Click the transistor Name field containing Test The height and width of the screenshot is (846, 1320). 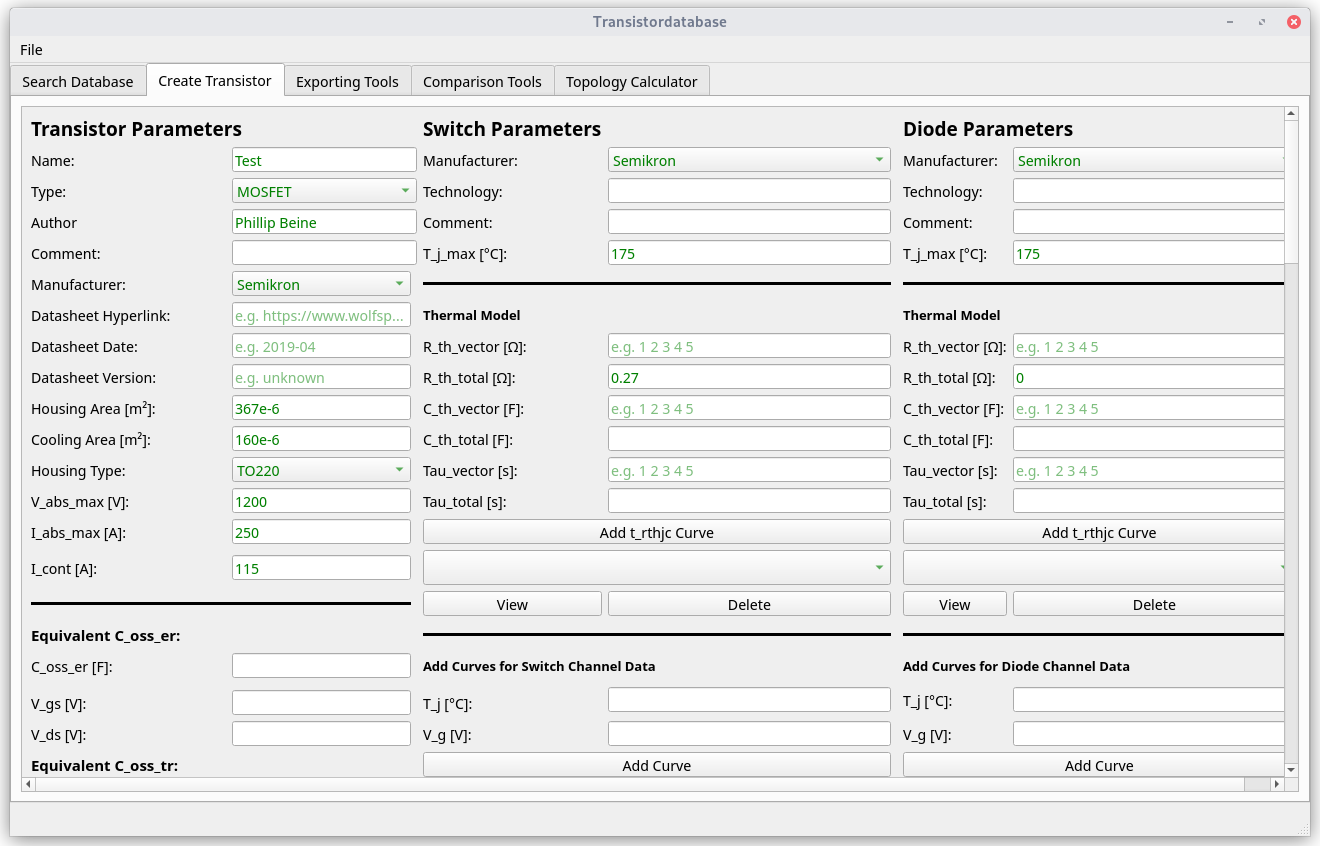[x=324, y=160]
